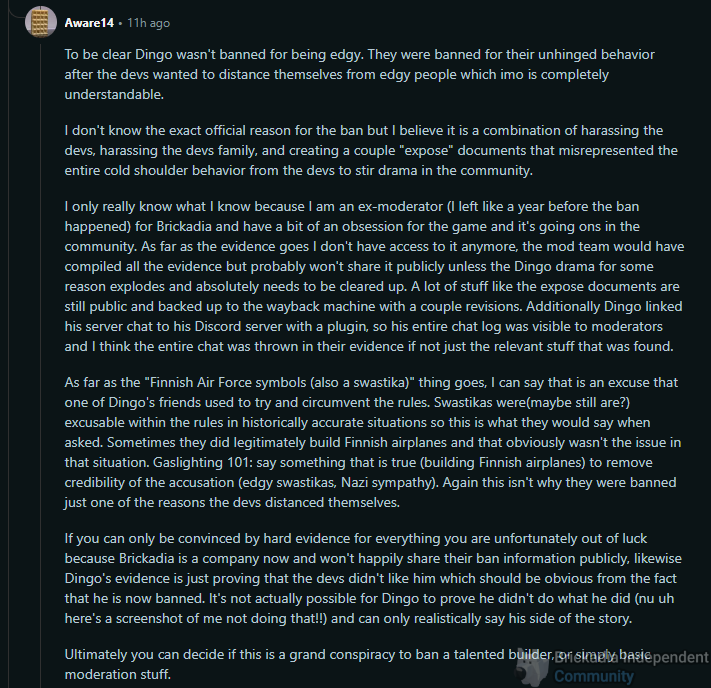Click the 11h ago timestamp

148,23
